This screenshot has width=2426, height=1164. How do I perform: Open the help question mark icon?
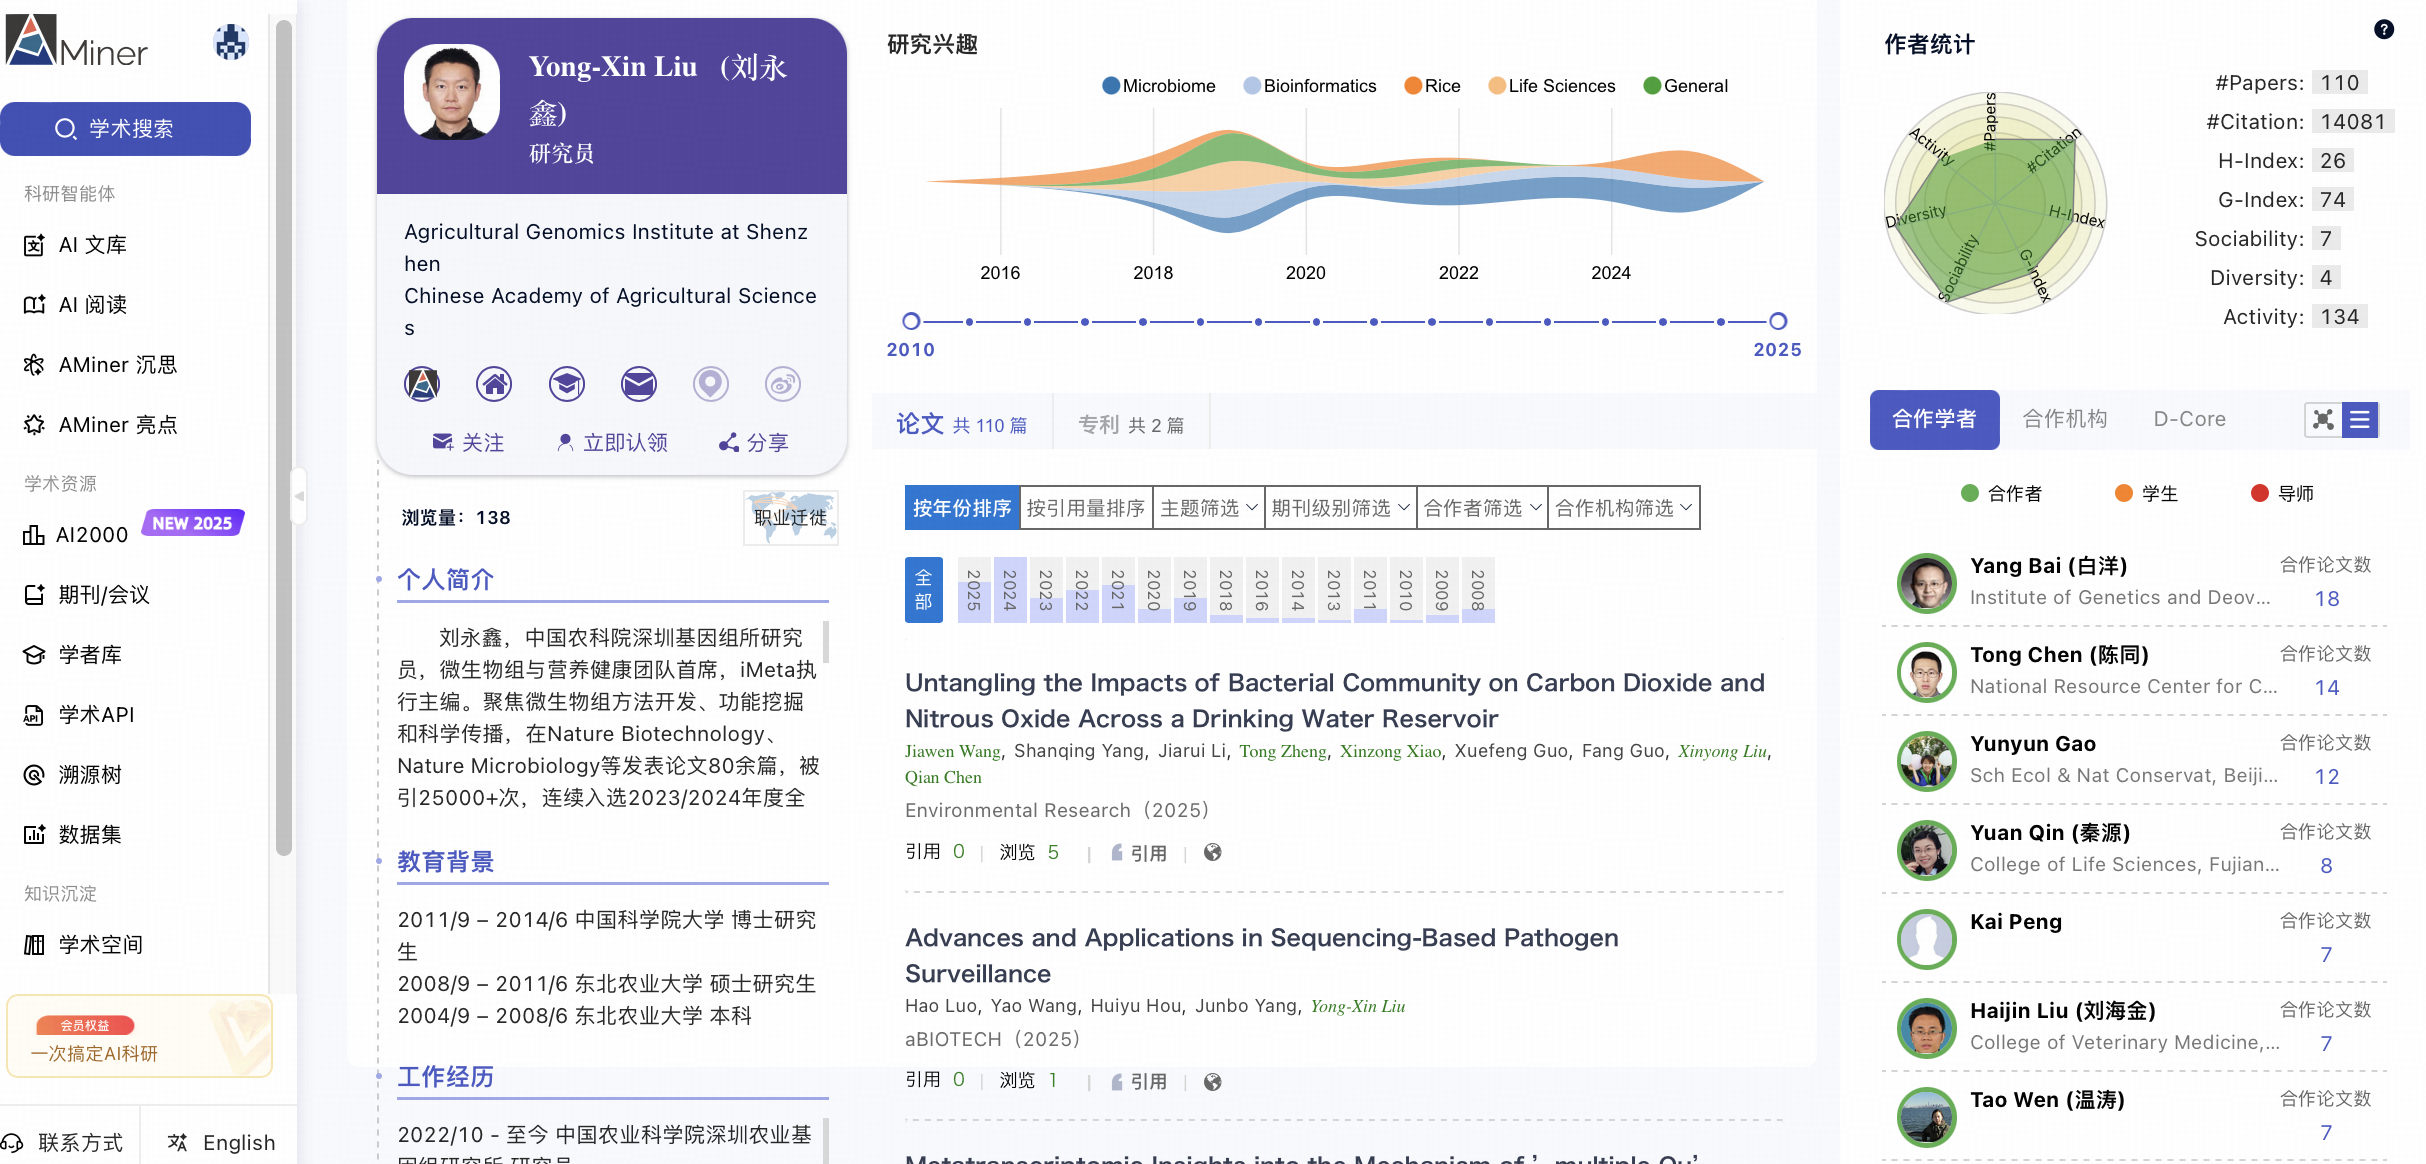coord(2384,29)
